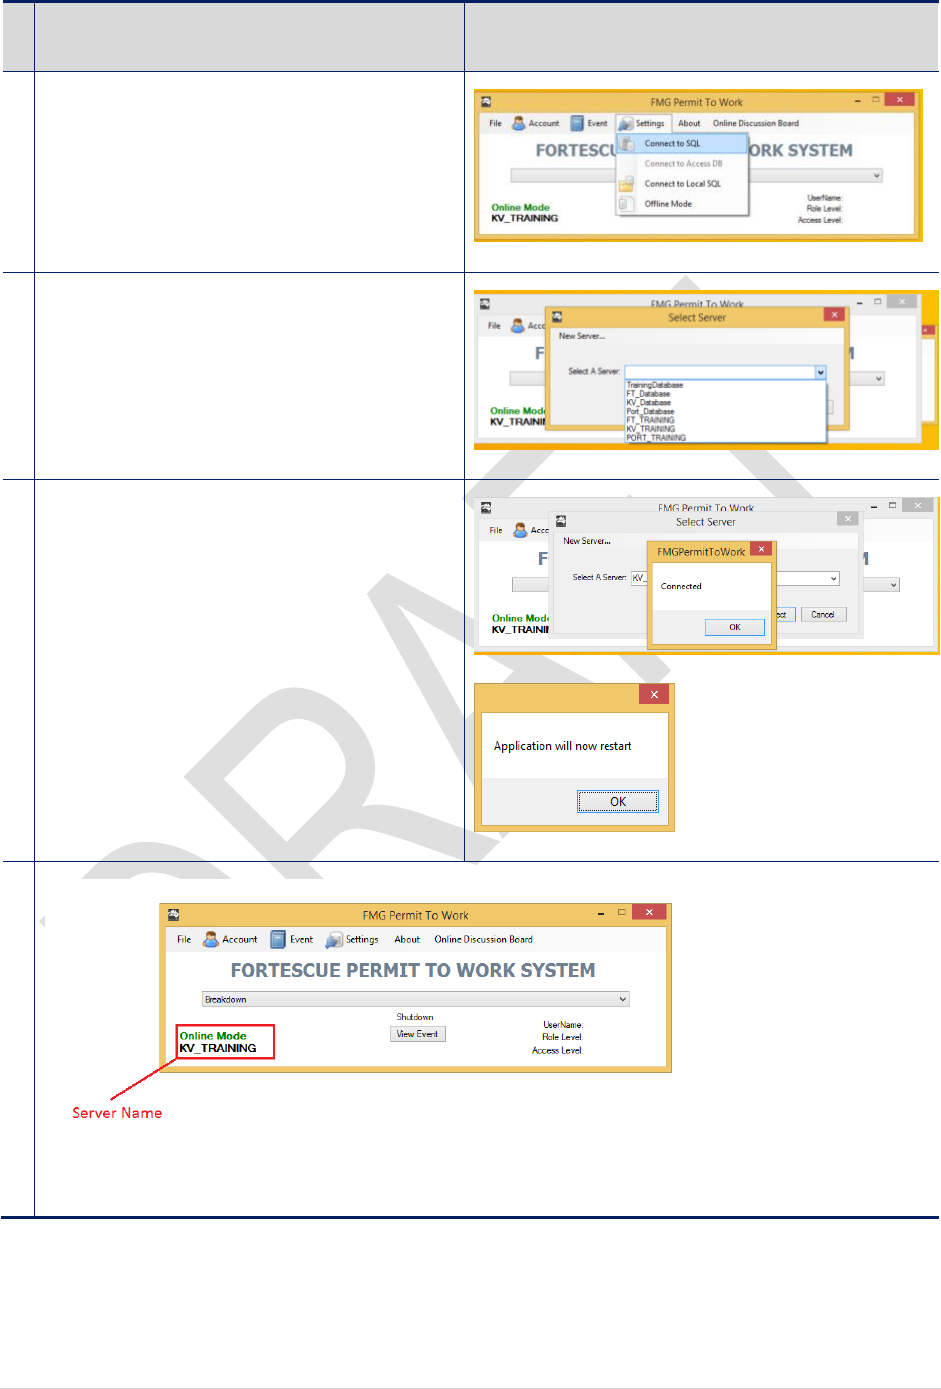
Task: Open File menu in top FMG window
Action: (495, 124)
